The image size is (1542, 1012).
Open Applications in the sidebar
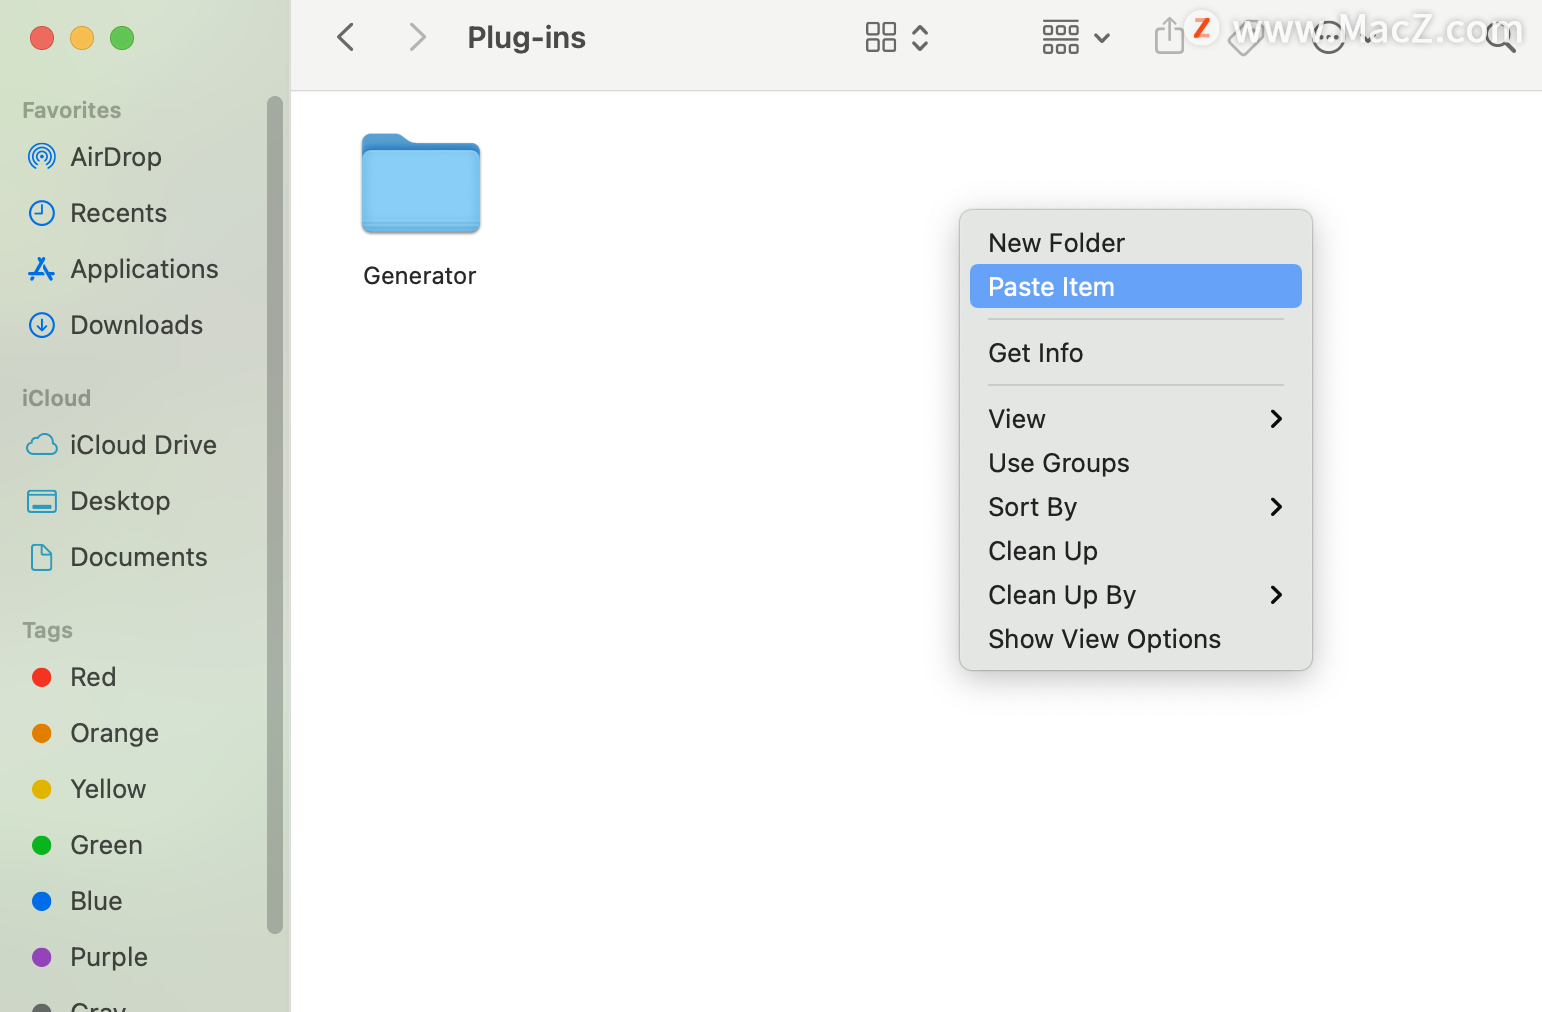[x=144, y=269]
